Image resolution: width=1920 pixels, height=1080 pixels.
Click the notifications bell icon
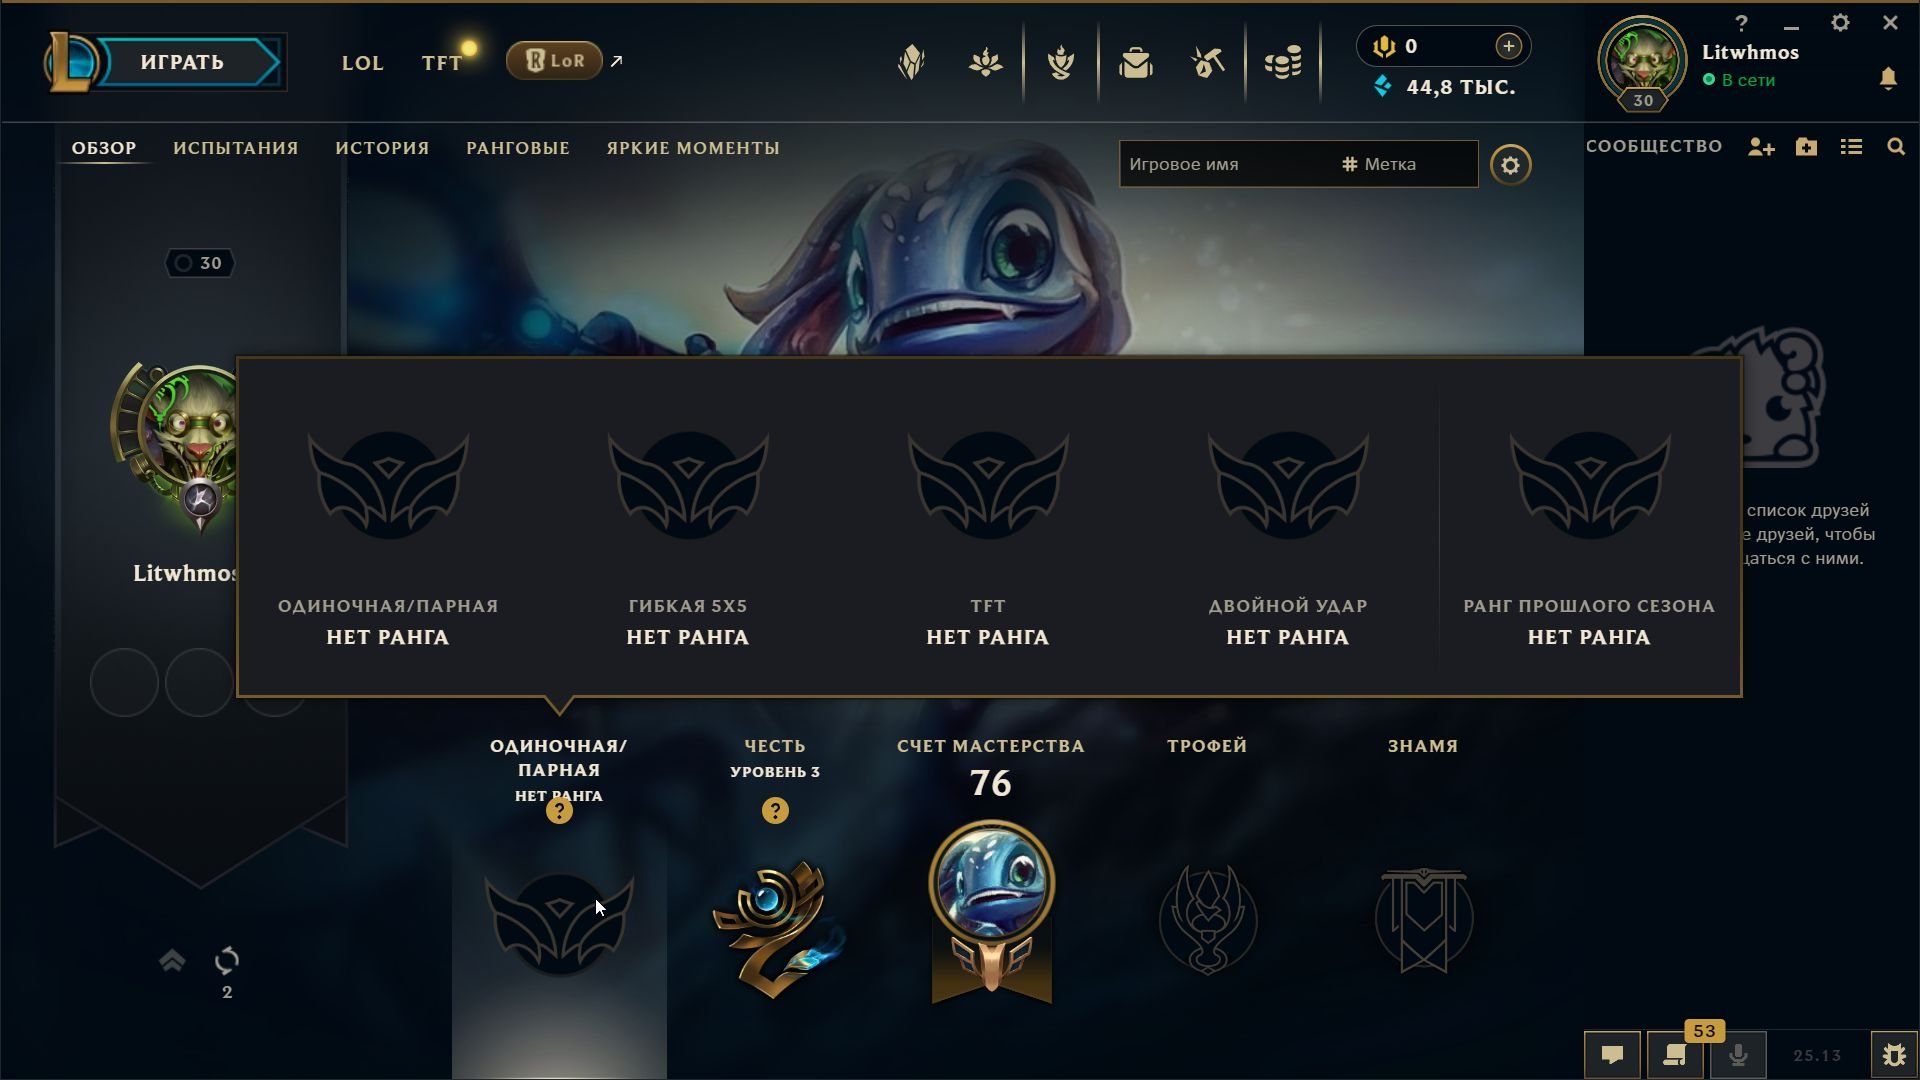point(1888,79)
